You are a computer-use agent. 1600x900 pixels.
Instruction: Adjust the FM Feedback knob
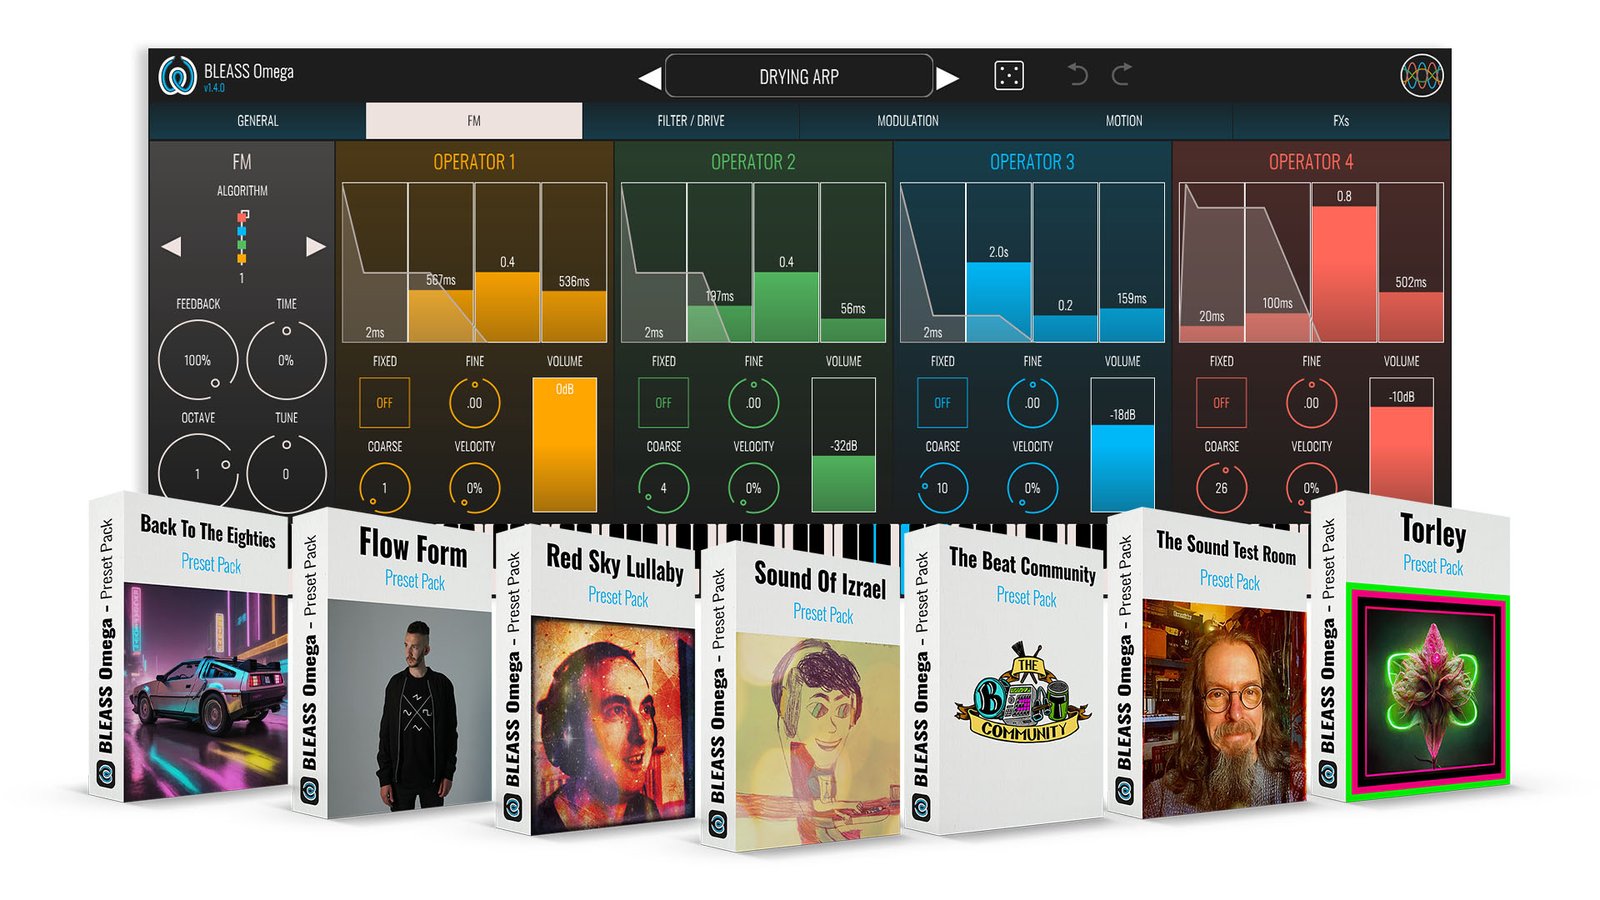pyautogui.click(x=198, y=360)
